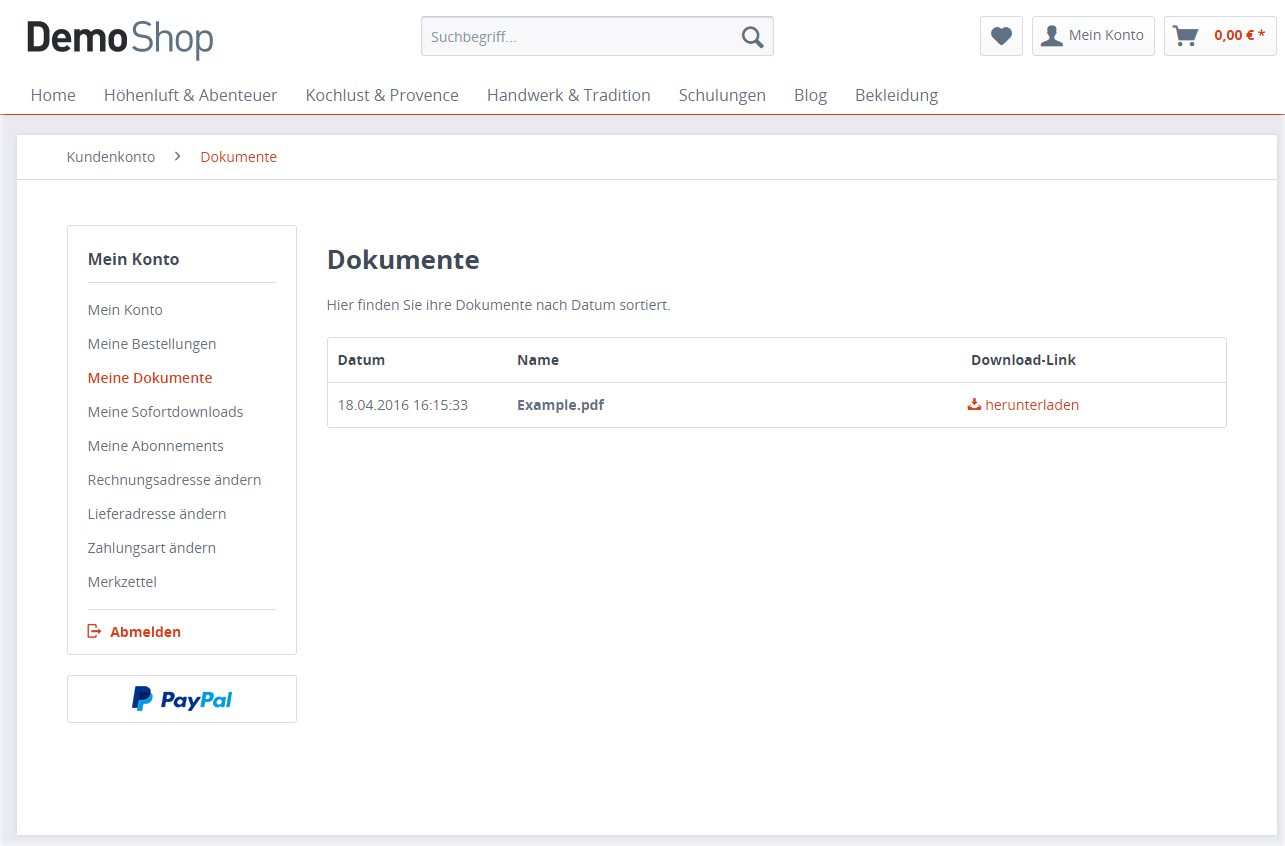The width and height of the screenshot is (1285, 846).
Task: Open Lieferadresse ändern link
Action: pyautogui.click(x=157, y=514)
